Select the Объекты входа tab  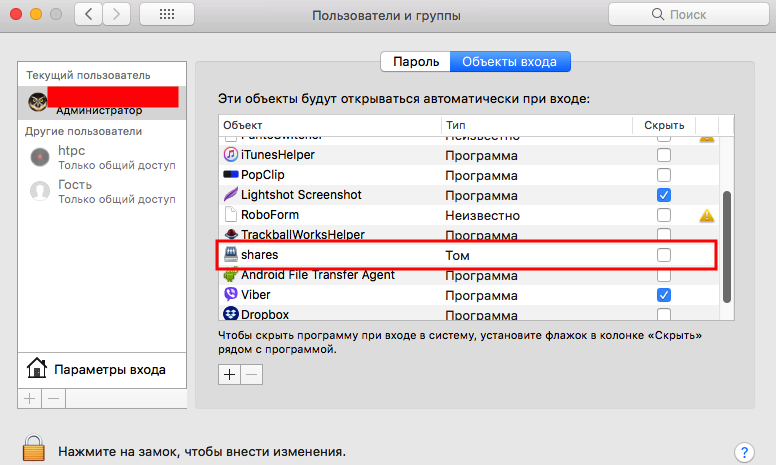(510, 61)
